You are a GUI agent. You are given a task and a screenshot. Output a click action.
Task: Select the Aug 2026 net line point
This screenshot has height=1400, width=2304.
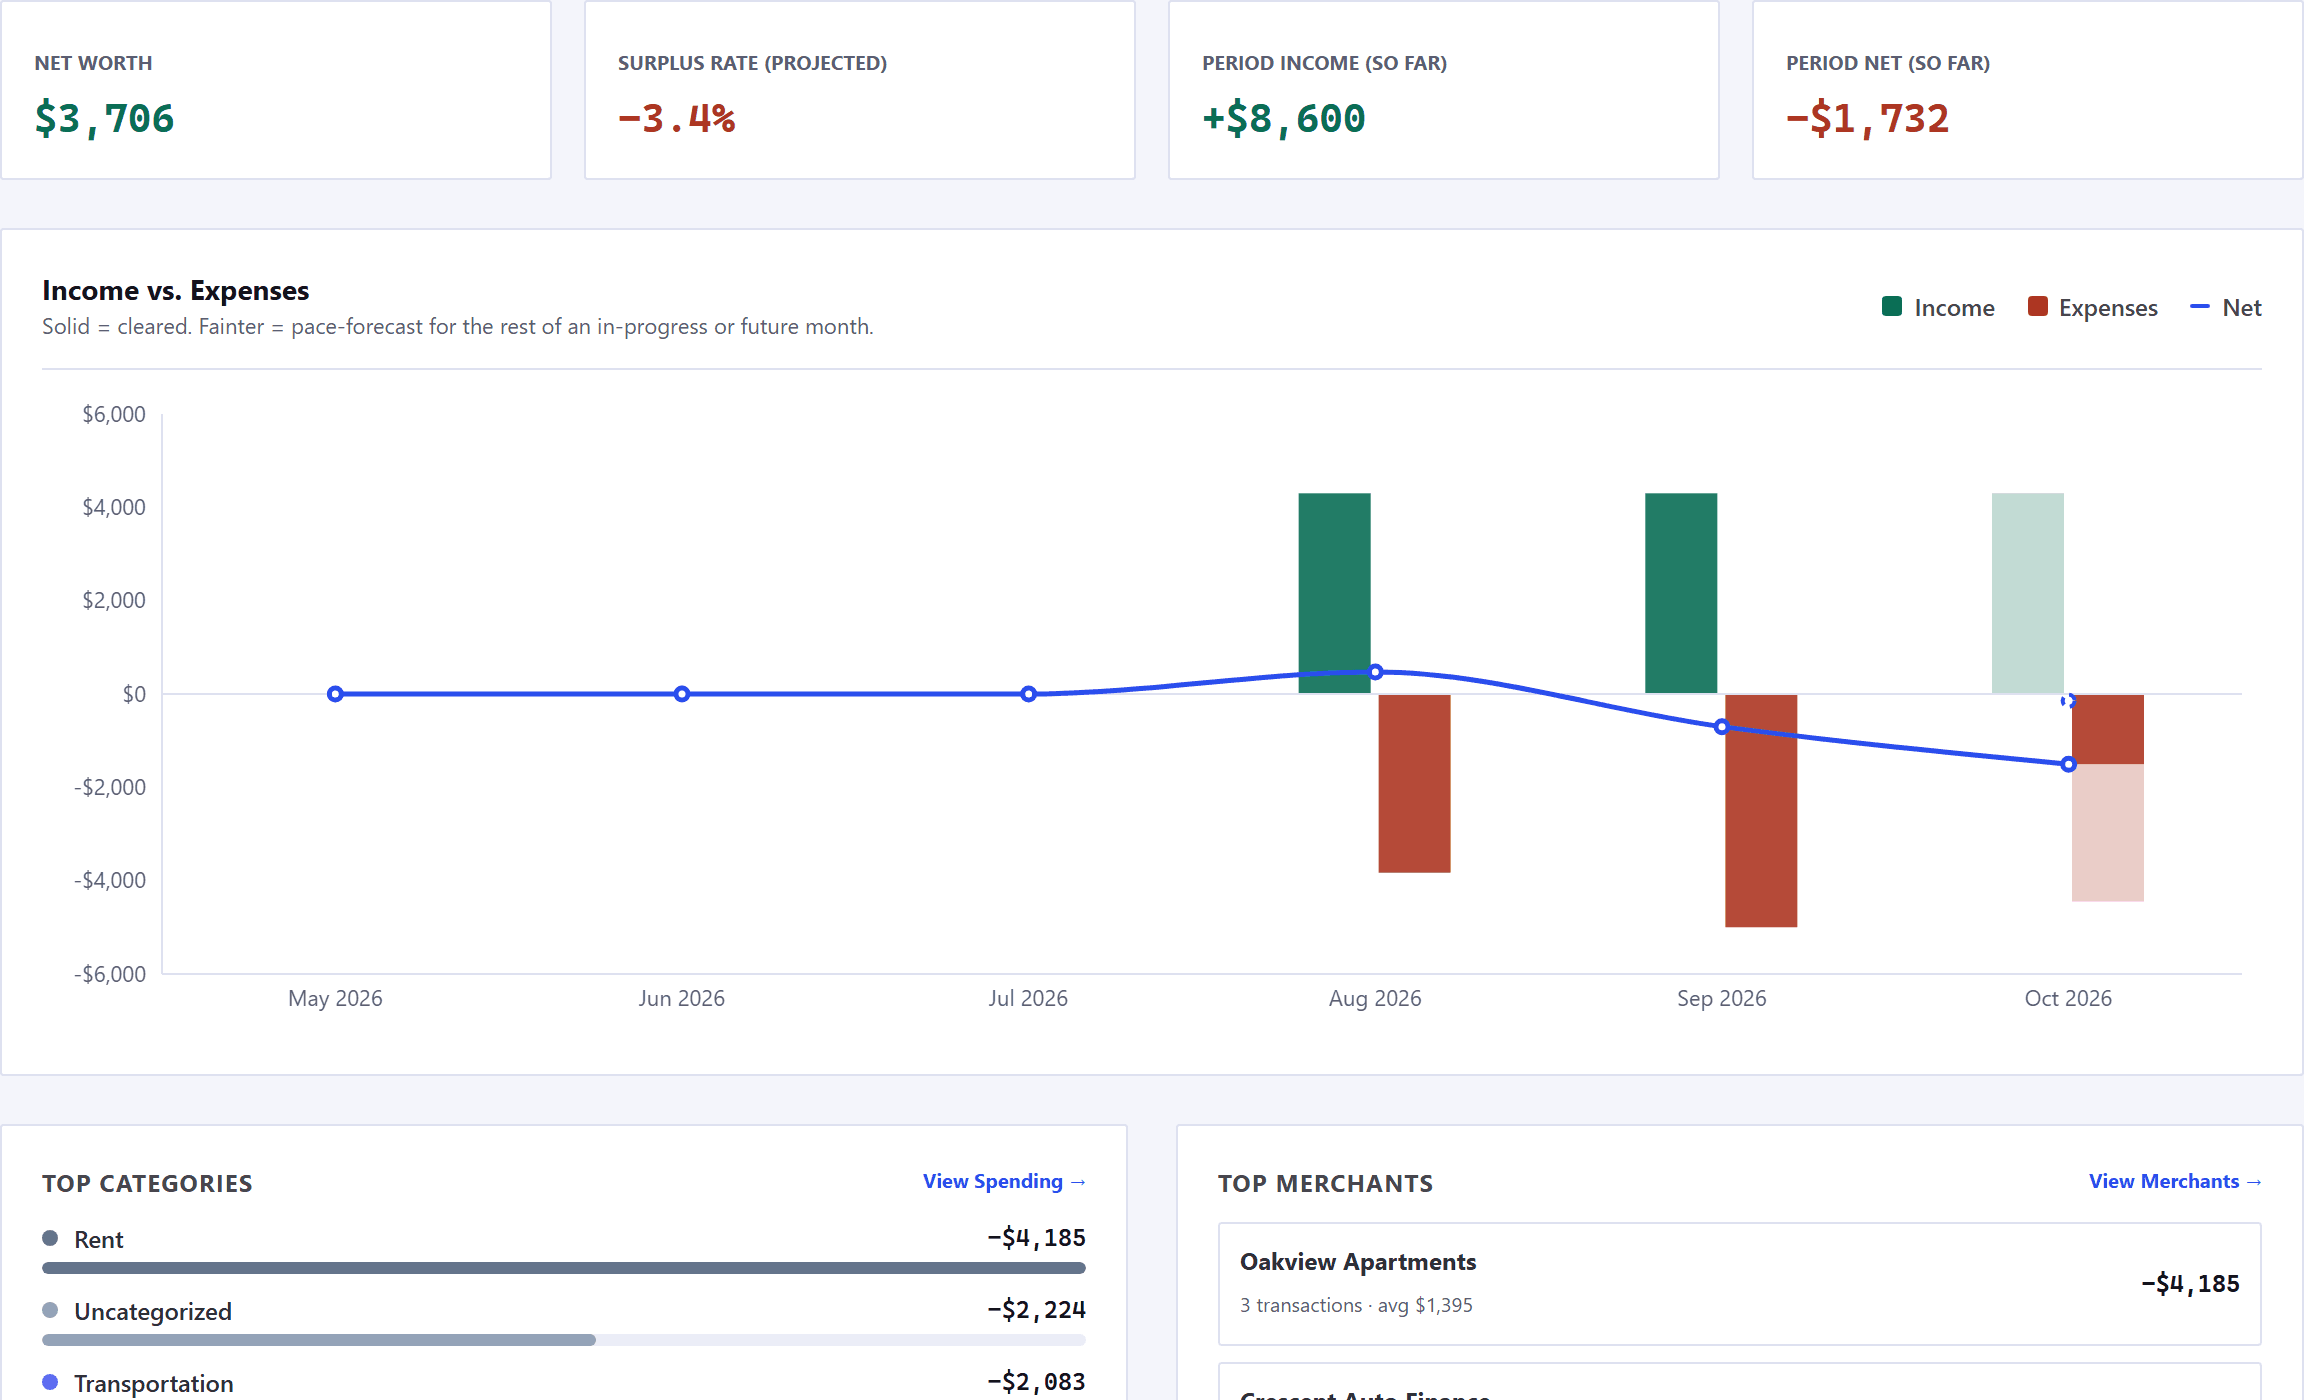click(x=1375, y=672)
